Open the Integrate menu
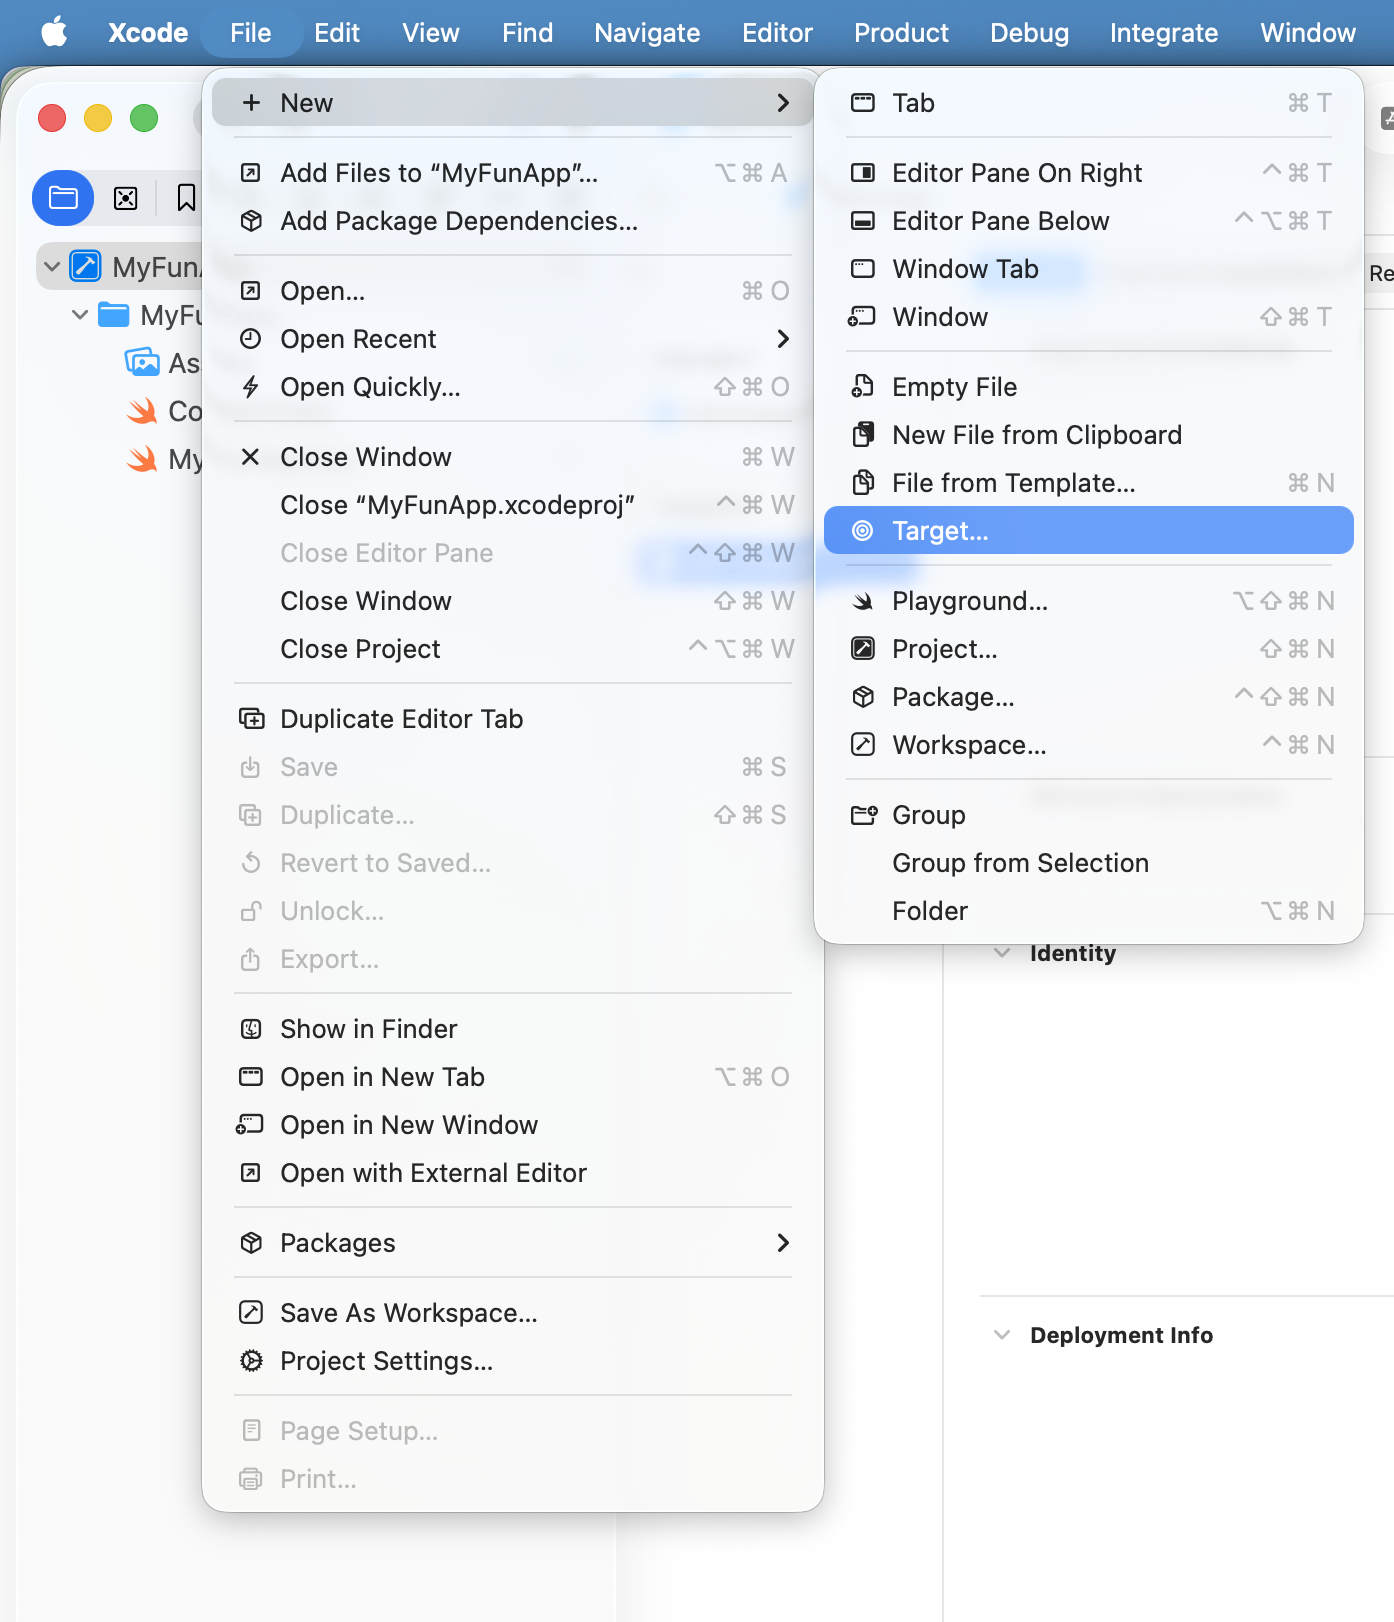 tap(1164, 33)
